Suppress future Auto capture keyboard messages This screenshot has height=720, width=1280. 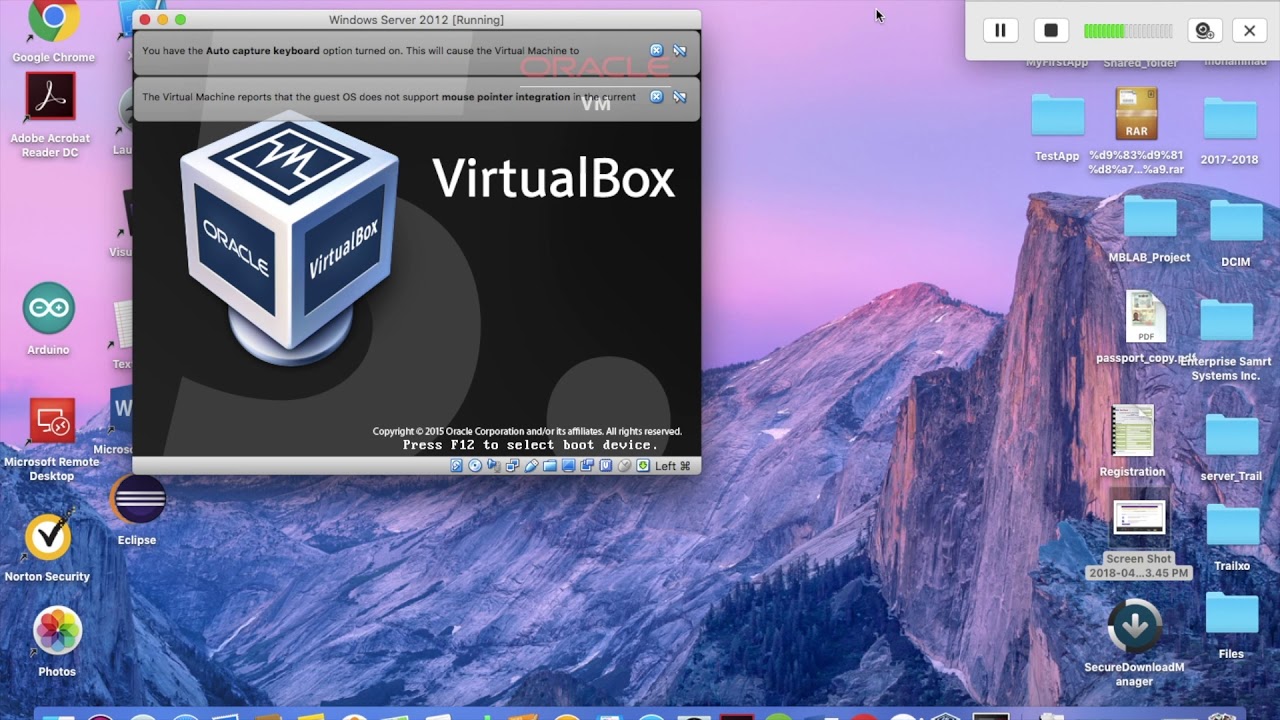[x=680, y=50]
